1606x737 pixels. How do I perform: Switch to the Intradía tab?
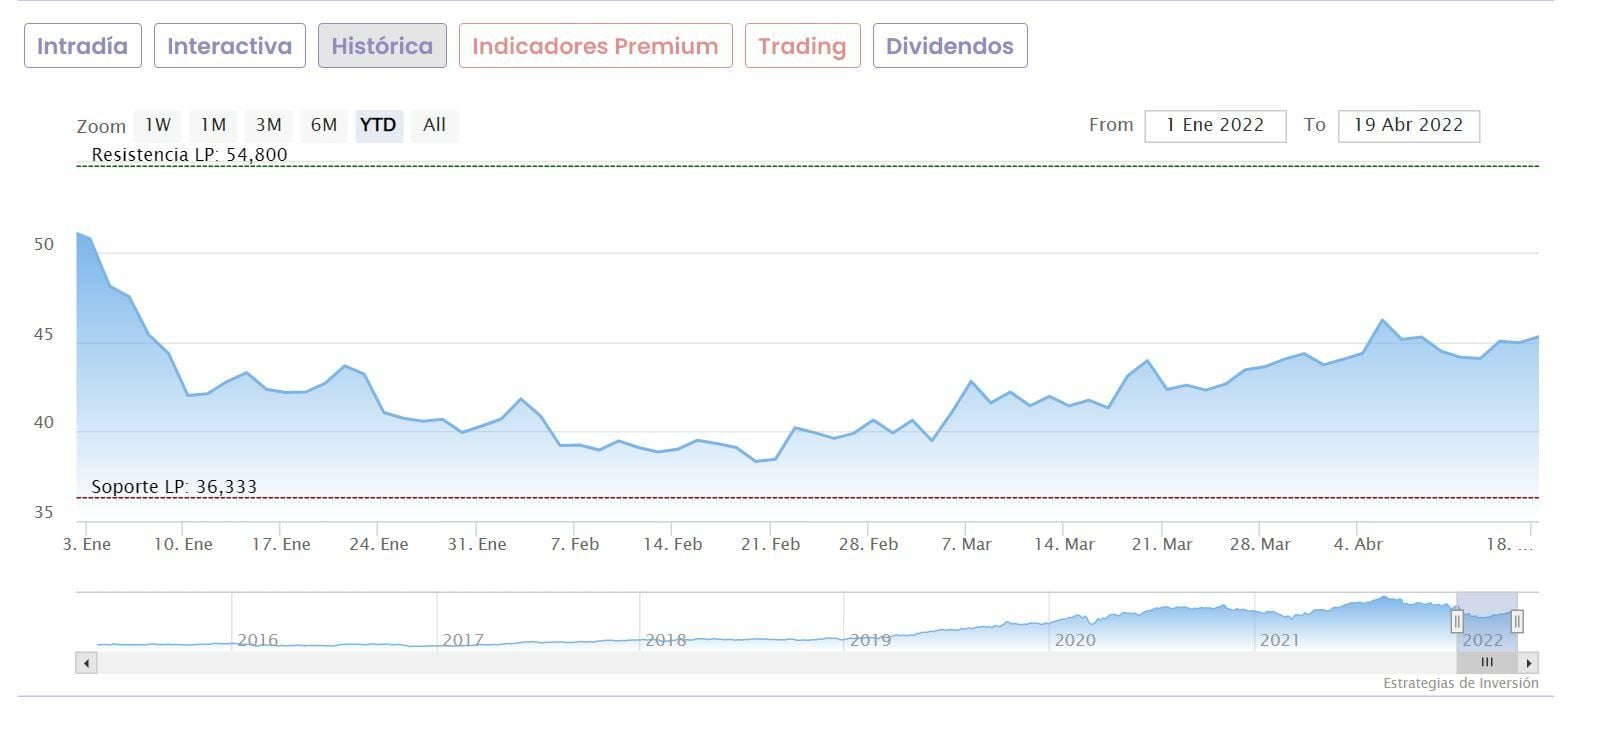pos(82,46)
